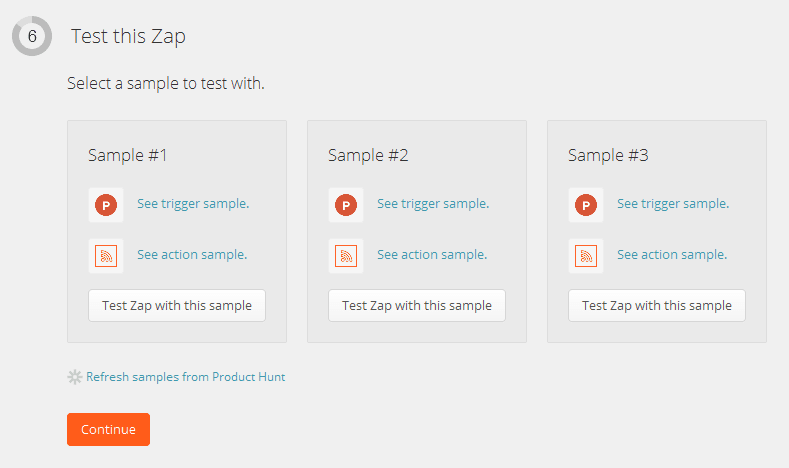View action sample for Sample #2
Image resolution: width=789 pixels, height=468 pixels.
[x=432, y=255]
